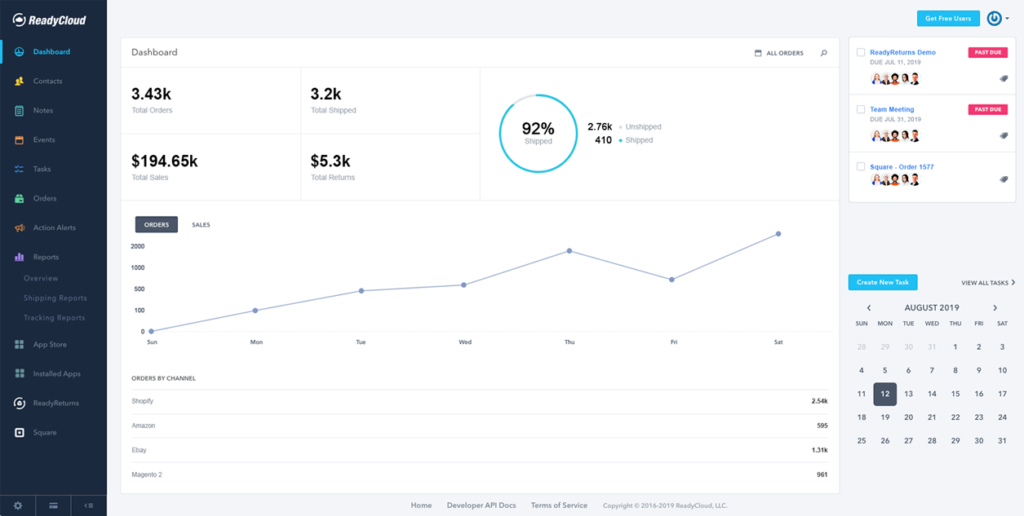Click the Shopify channel row
Image resolution: width=1024 pixels, height=516 pixels.
click(x=480, y=401)
